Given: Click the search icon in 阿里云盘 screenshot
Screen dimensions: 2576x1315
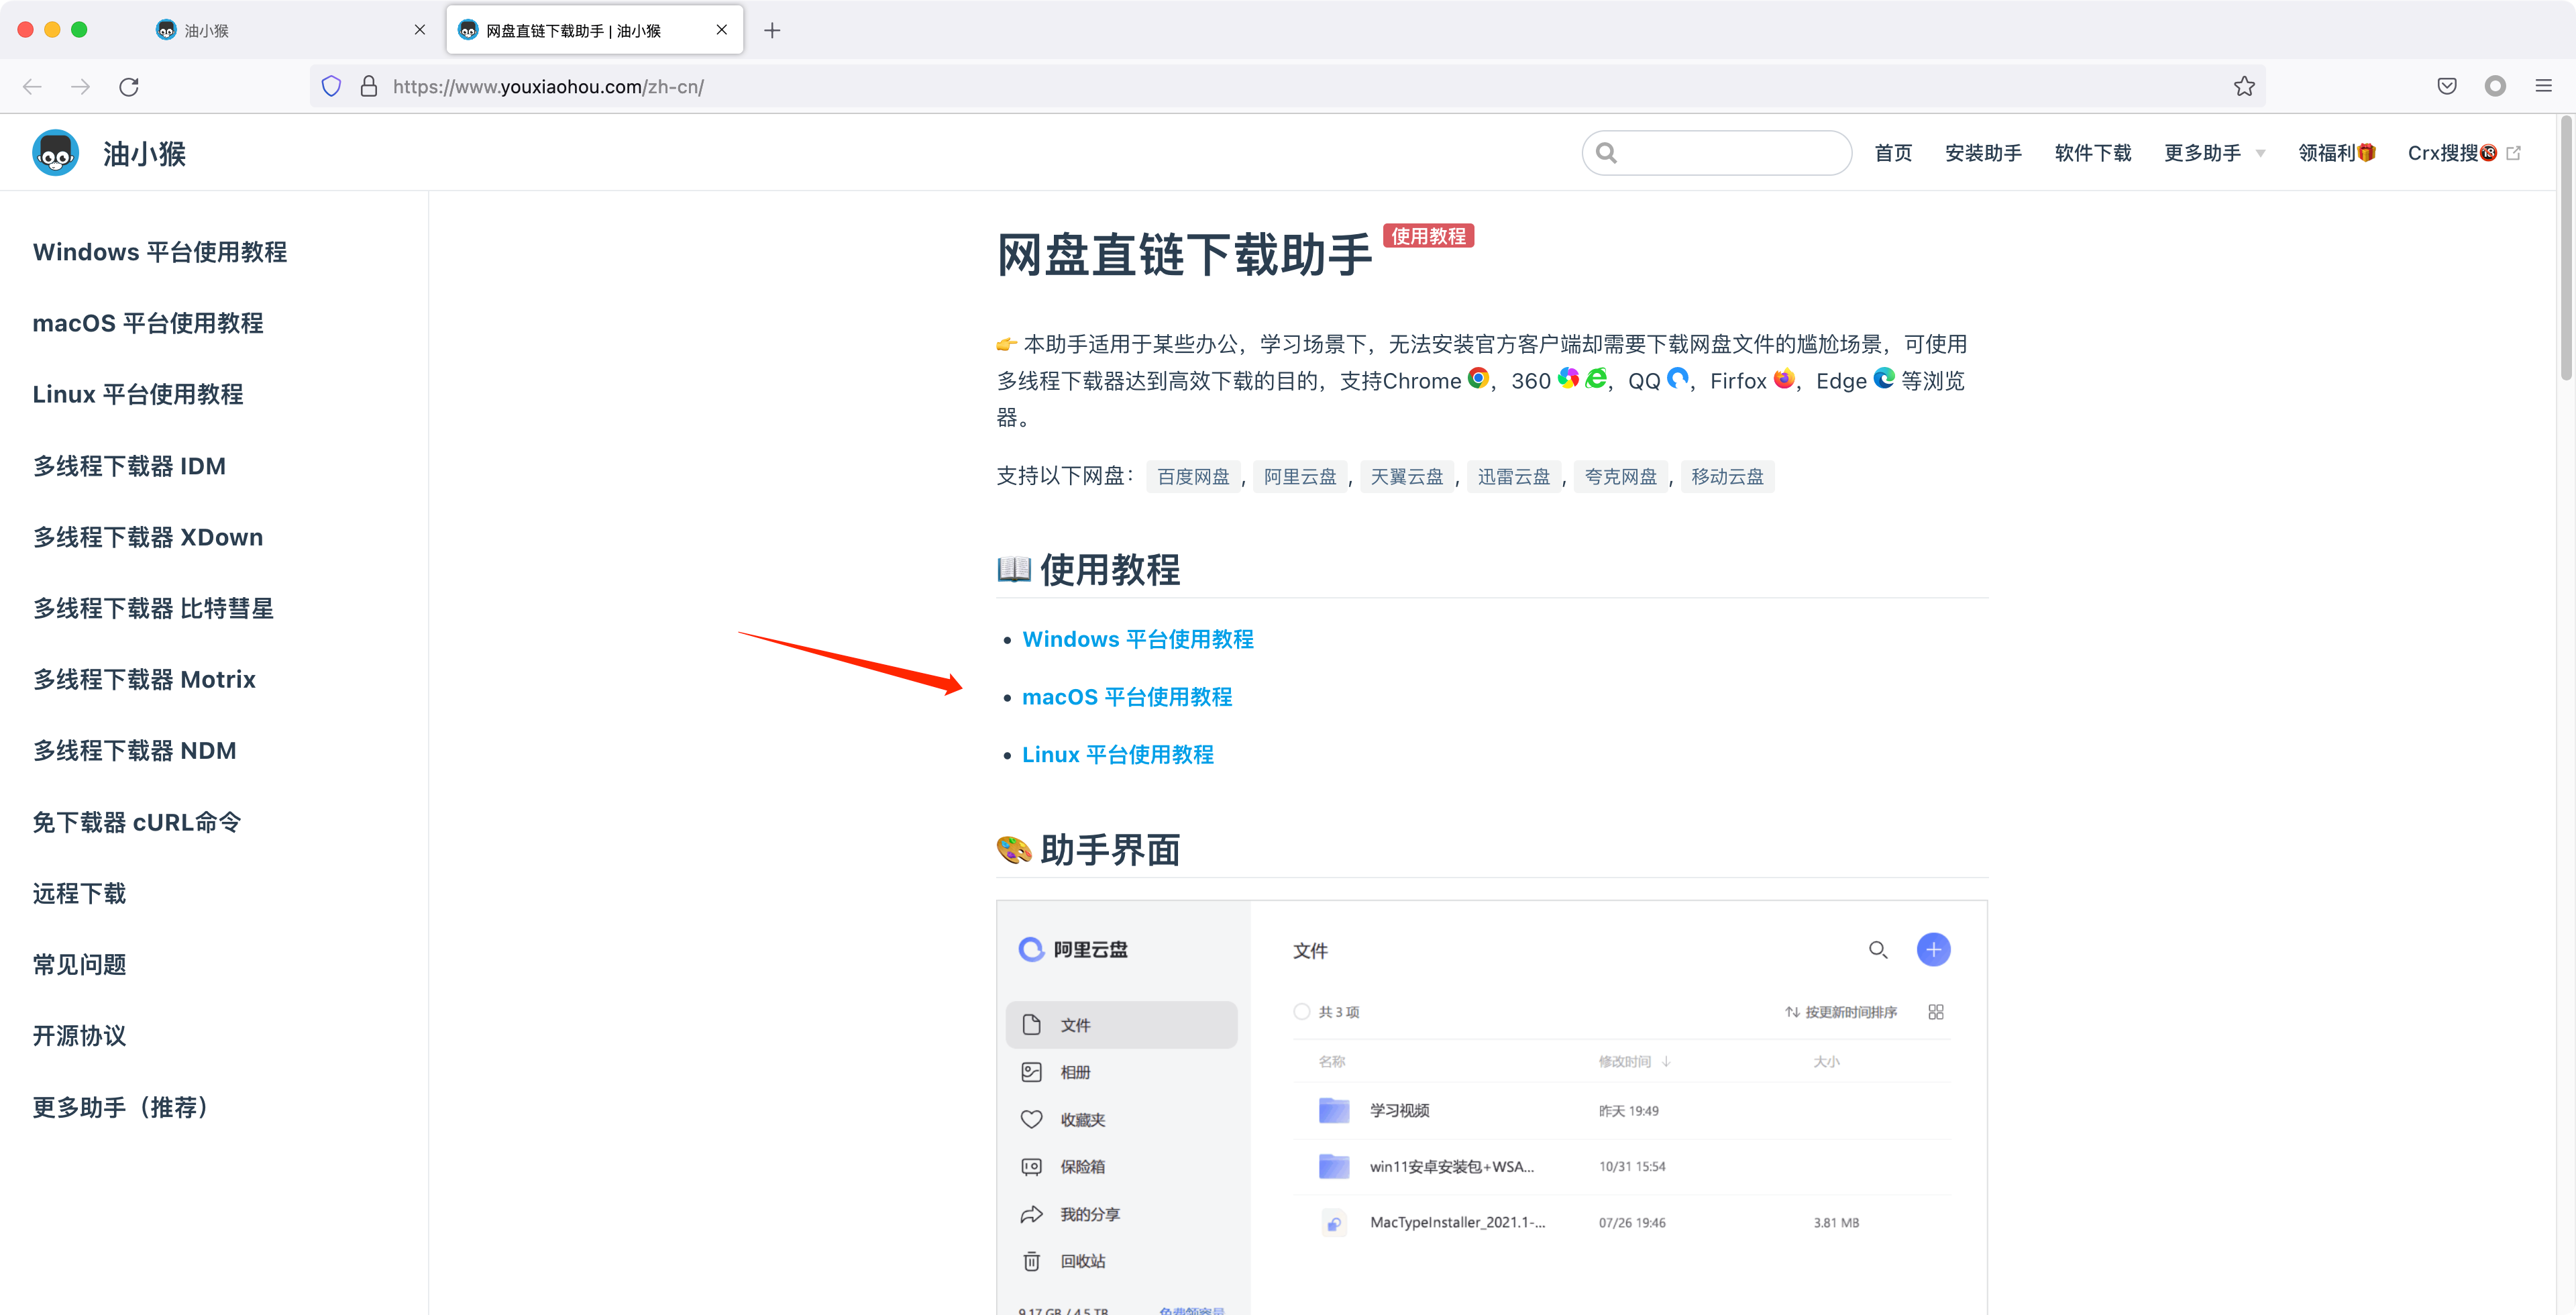Looking at the screenshot, I should pyautogui.click(x=1878, y=950).
